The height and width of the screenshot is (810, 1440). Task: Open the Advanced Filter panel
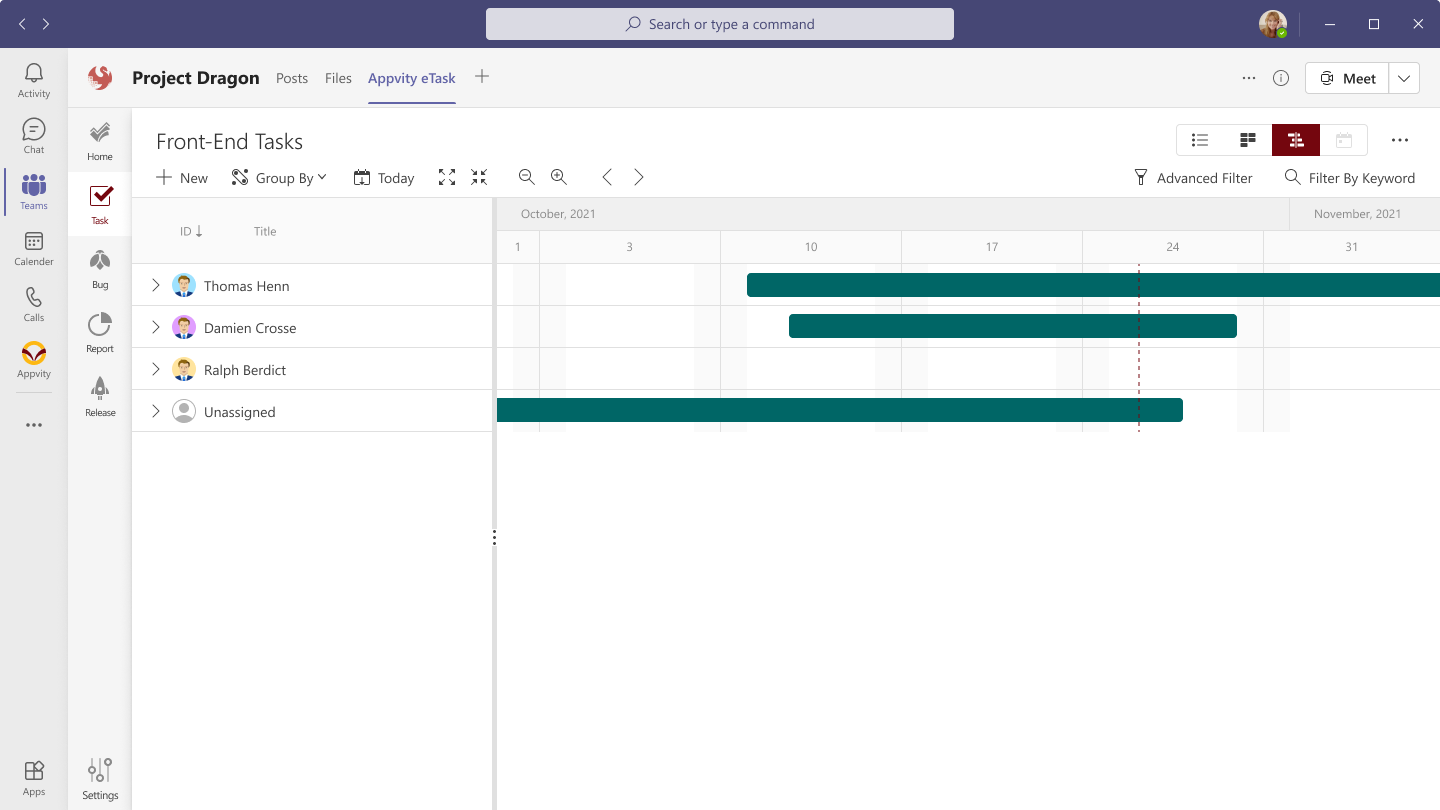click(x=1194, y=177)
